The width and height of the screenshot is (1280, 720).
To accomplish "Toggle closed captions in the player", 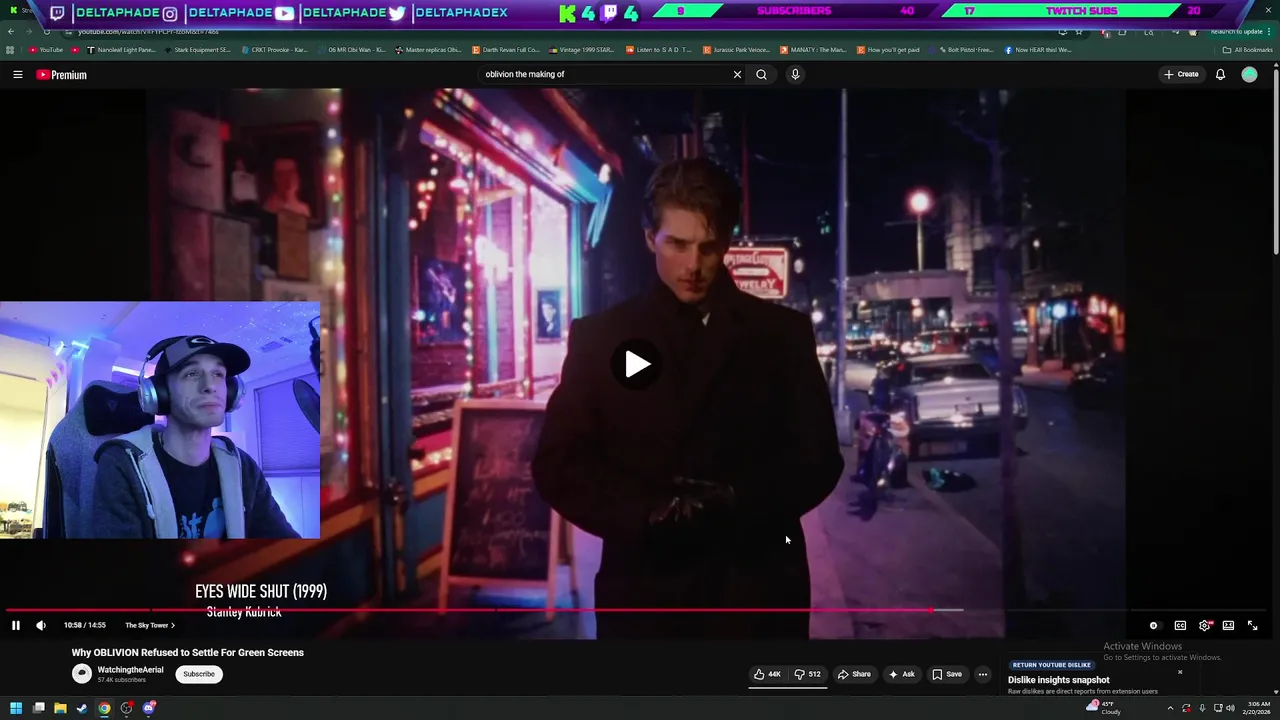I will pos(1180,625).
